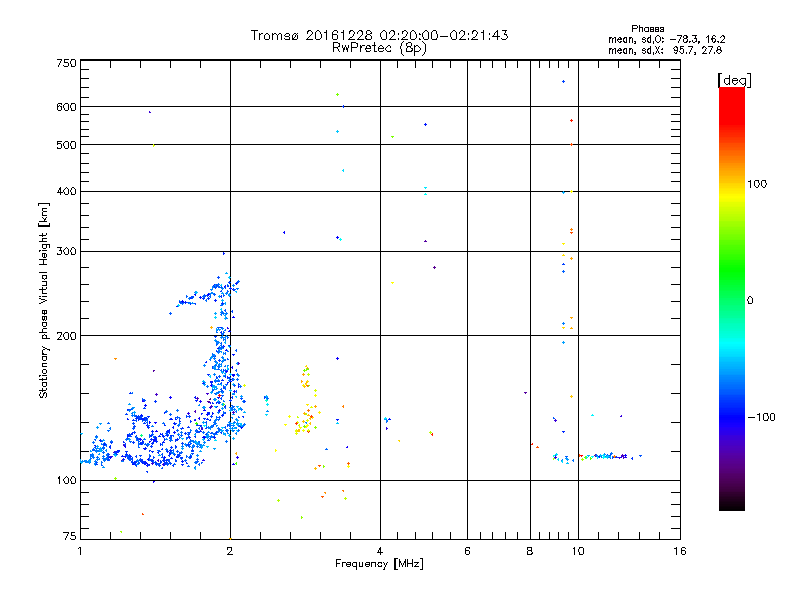Click the 'Frequency [MHz]' axis label
Viewport: 800px width, 600px height.
point(379,564)
